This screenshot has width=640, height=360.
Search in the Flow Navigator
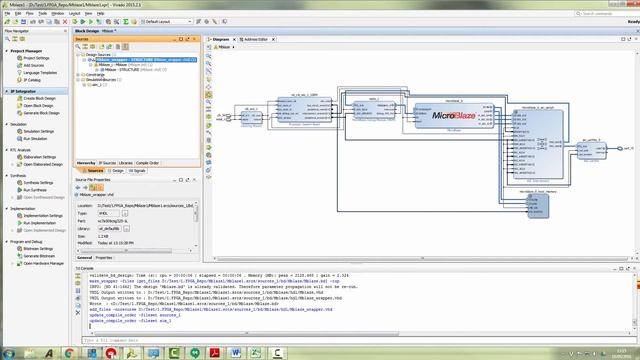point(7,39)
